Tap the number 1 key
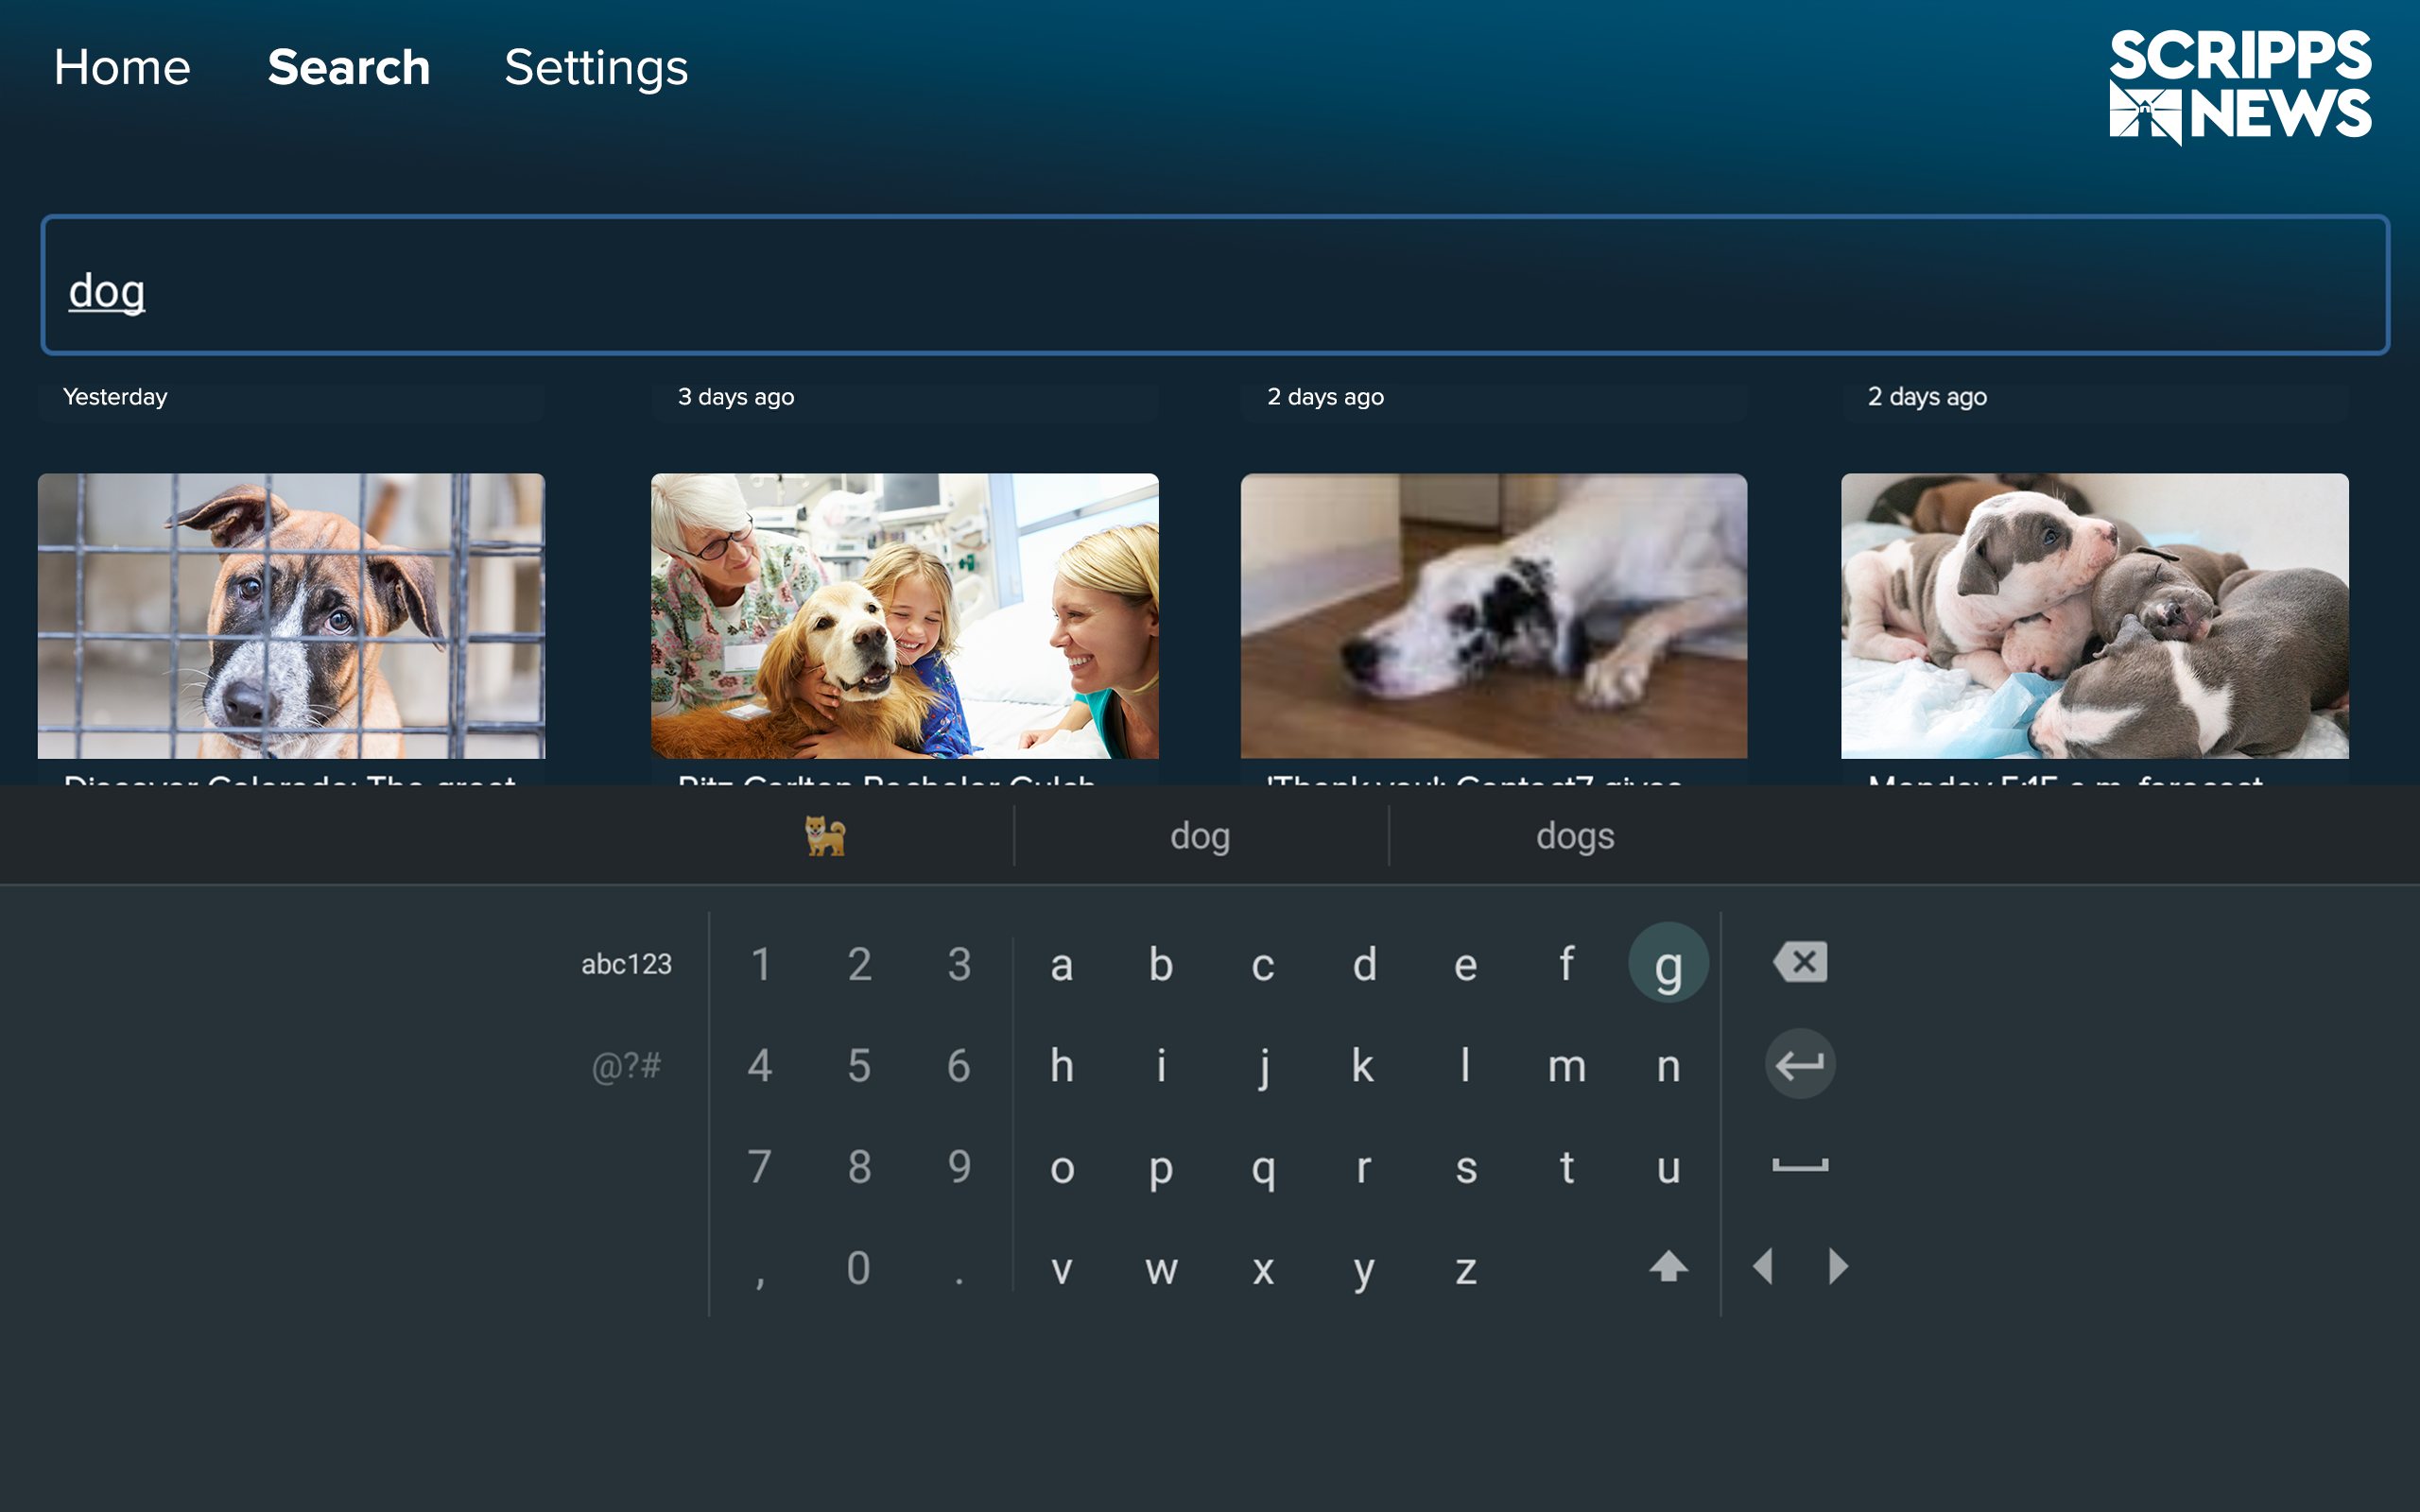The width and height of the screenshot is (2420, 1512). [761, 964]
